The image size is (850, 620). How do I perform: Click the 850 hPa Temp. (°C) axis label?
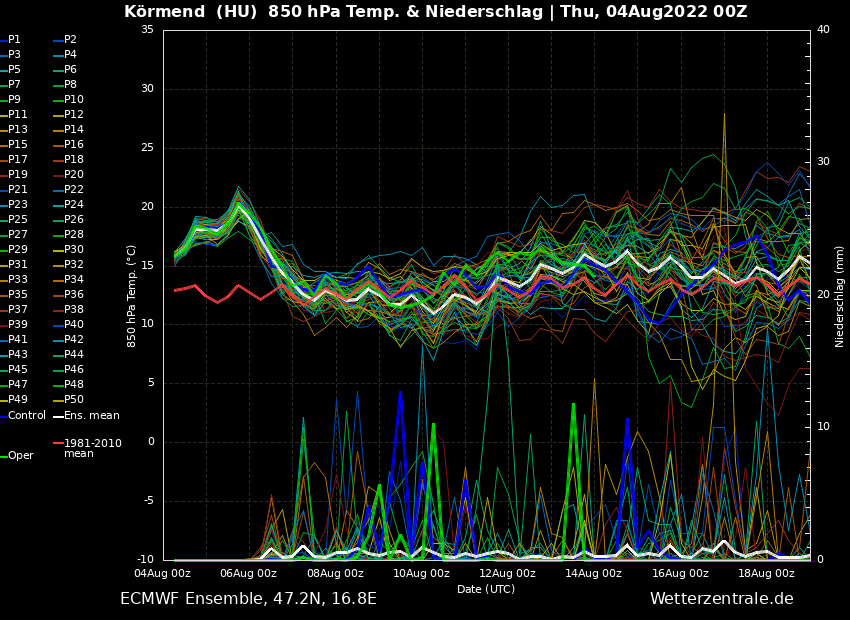click(132, 295)
